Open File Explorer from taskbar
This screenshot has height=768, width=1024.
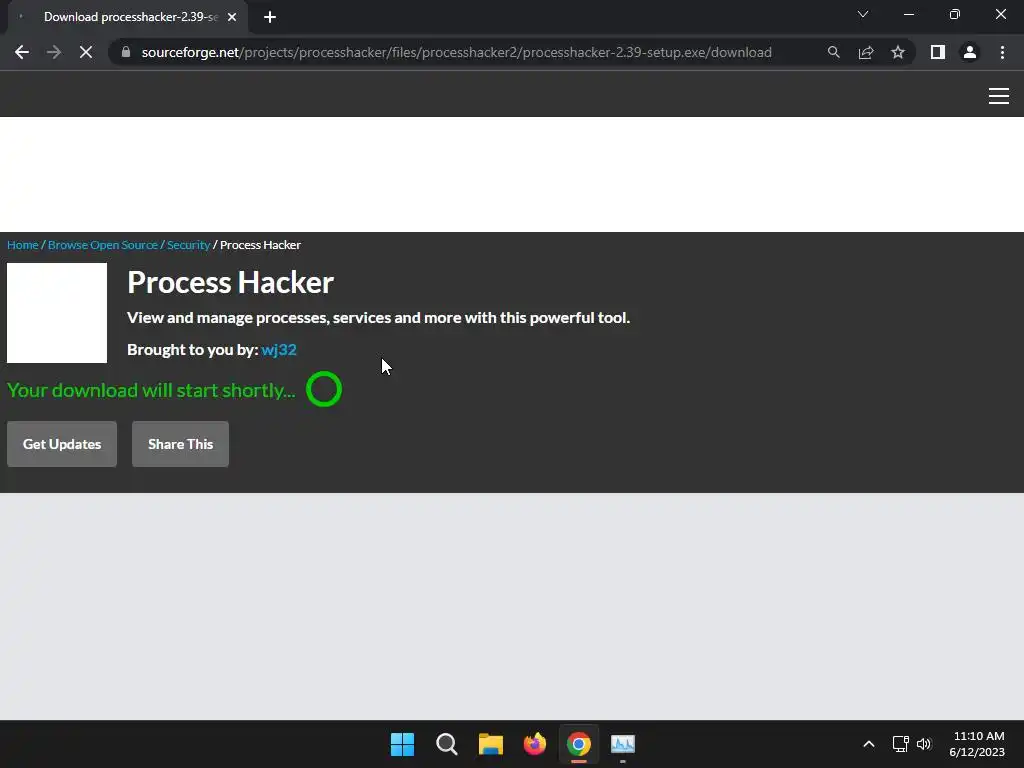point(490,744)
